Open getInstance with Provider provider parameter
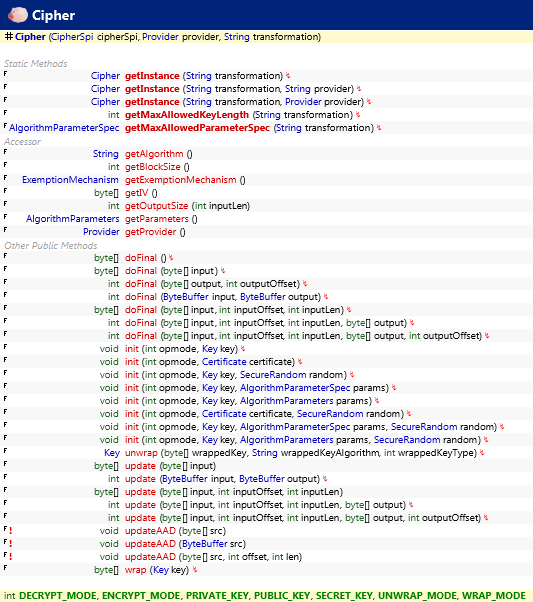 152,102
